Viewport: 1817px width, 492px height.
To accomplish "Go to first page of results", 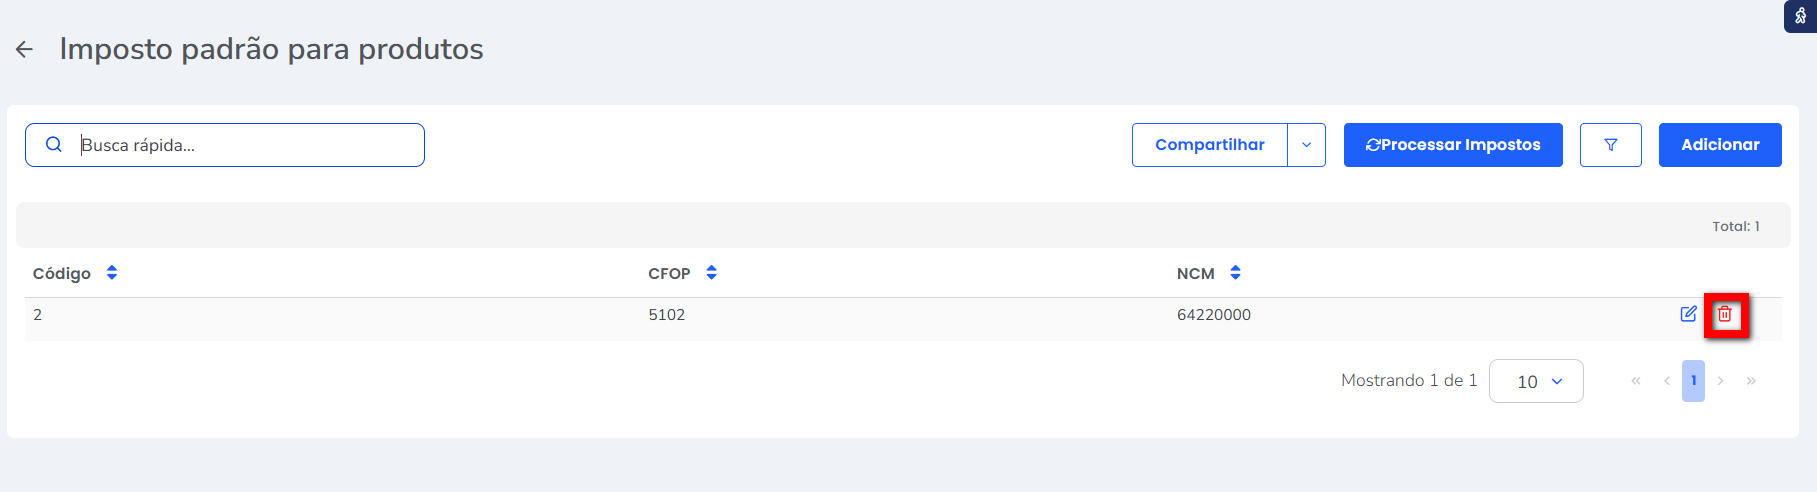I will pos(1636,381).
